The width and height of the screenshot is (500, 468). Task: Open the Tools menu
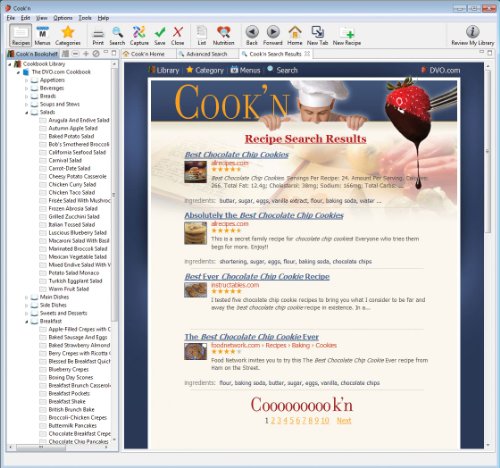85,18
